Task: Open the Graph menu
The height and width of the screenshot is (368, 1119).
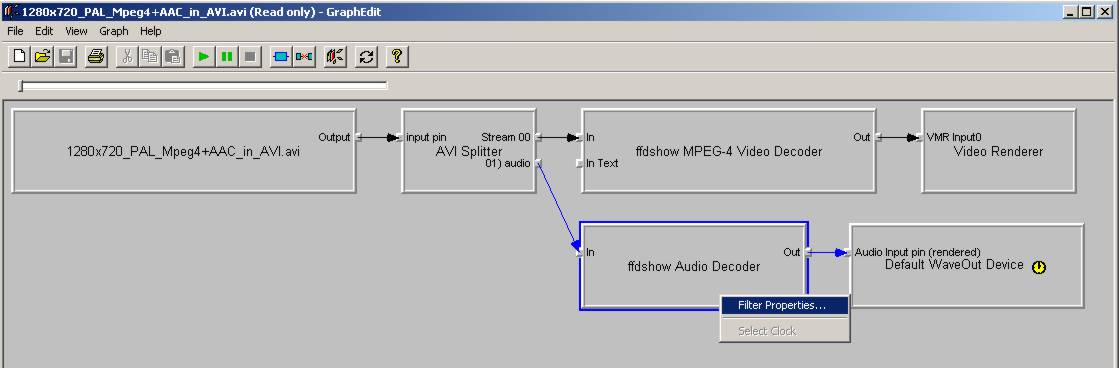Action: 113,31
